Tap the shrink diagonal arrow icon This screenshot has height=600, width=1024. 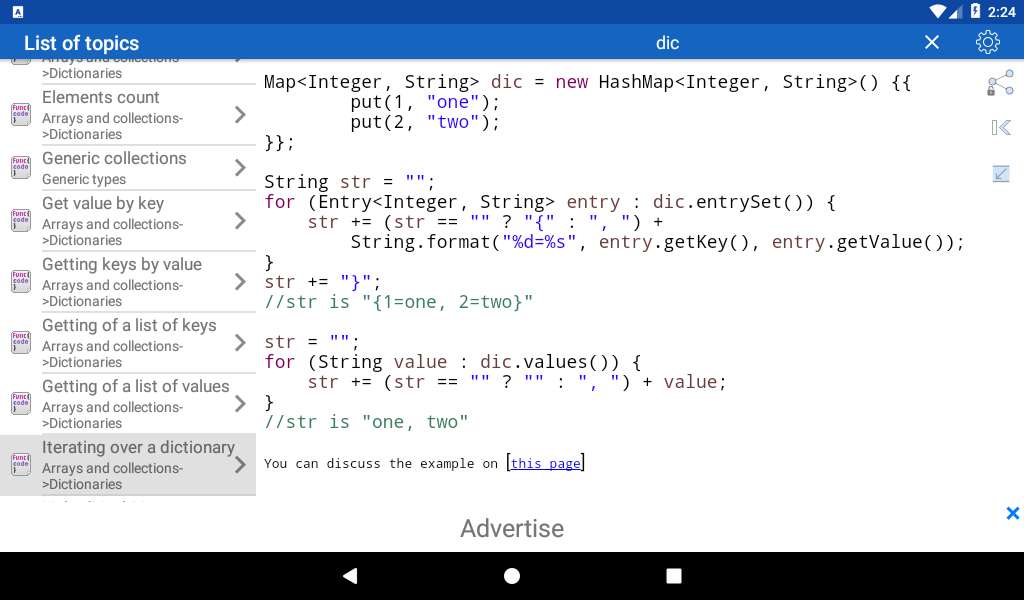coord(1000,174)
